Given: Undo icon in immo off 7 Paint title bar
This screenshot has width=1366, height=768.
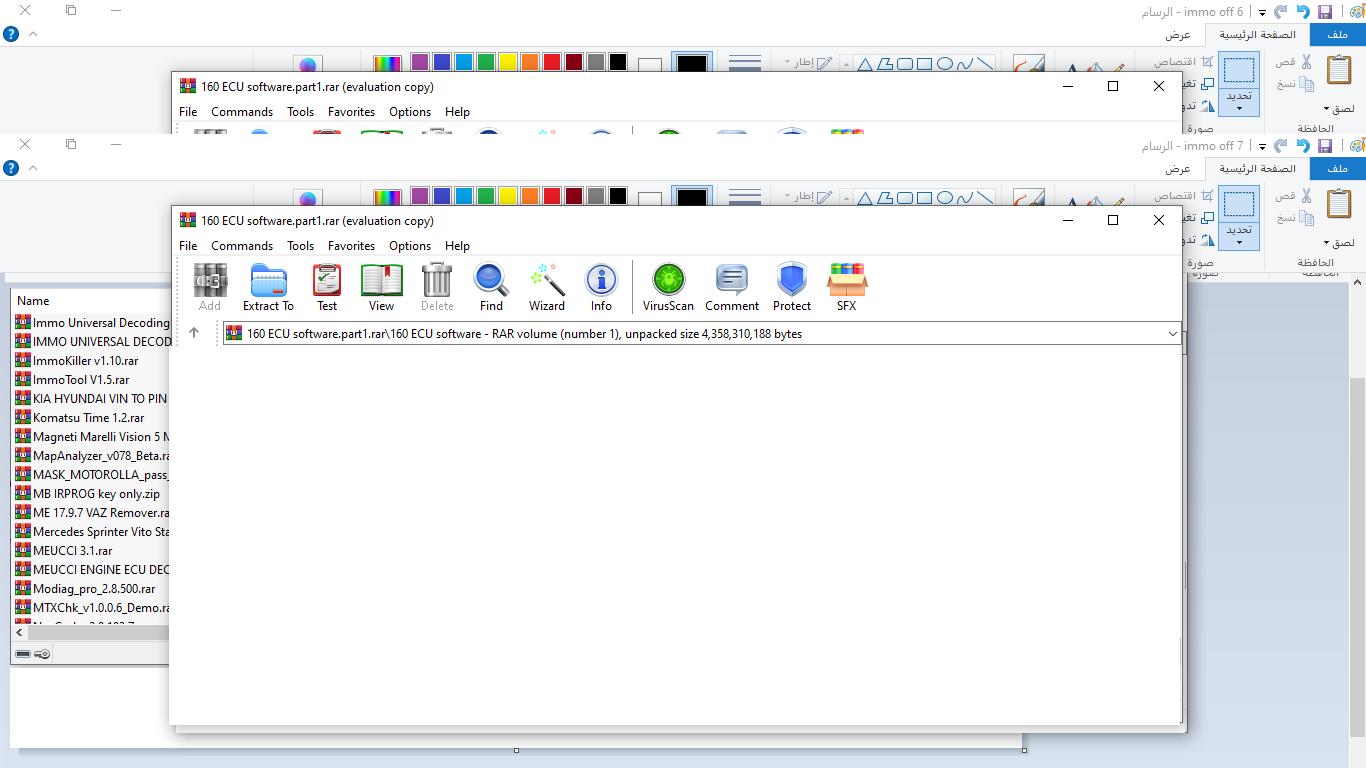Looking at the screenshot, I should point(1302,146).
